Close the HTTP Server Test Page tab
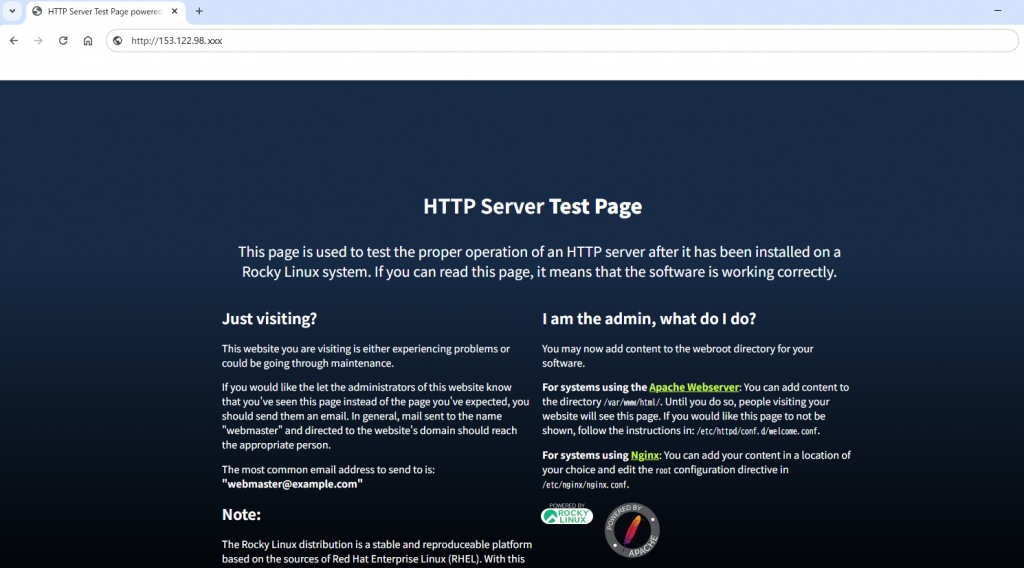This screenshot has width=1024, height=568. click(174, 11)
